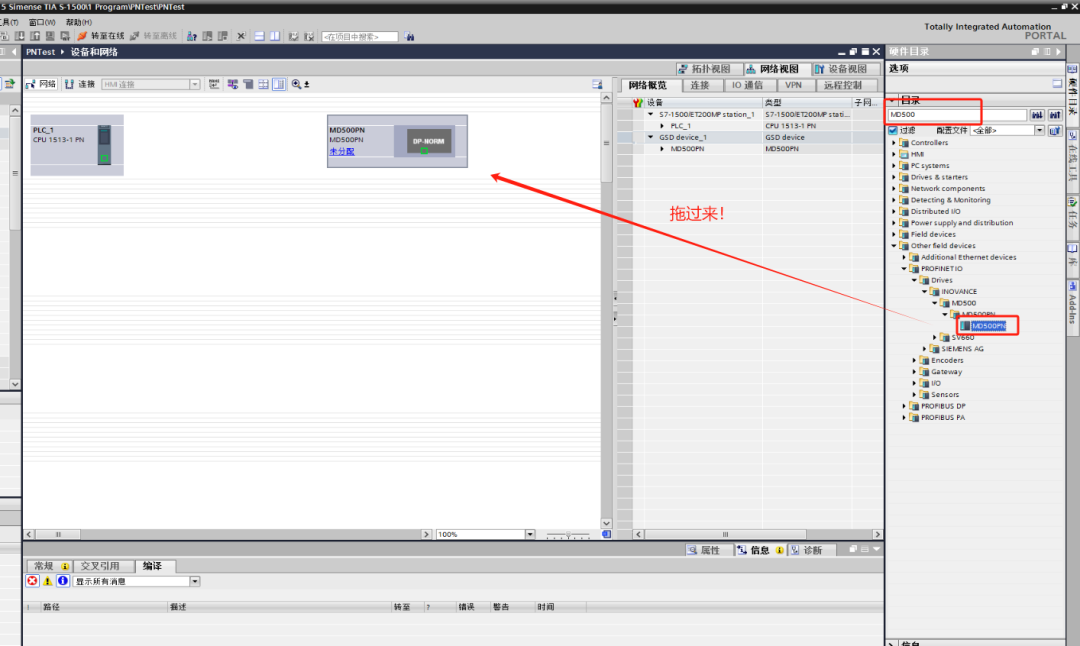Click the zoom slider below network view

click(568, 534)
